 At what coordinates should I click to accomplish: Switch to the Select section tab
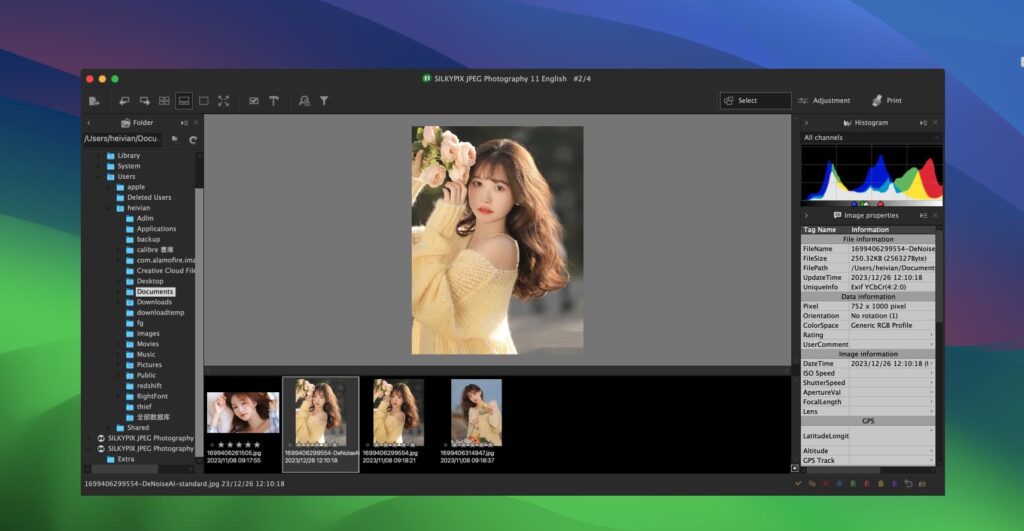(x=755, y=101)
